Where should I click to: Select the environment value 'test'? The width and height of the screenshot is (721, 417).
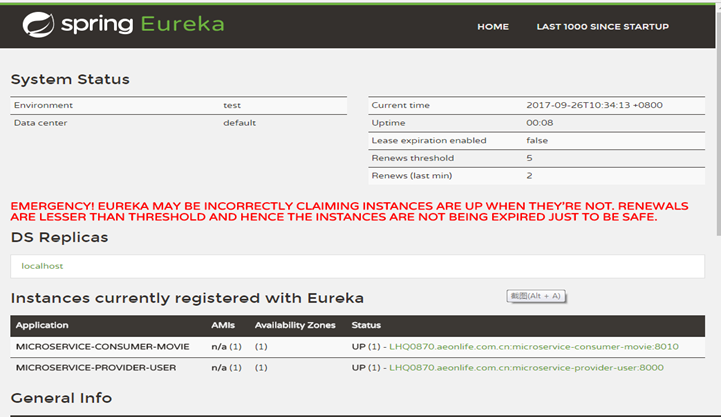pos(232,105)
